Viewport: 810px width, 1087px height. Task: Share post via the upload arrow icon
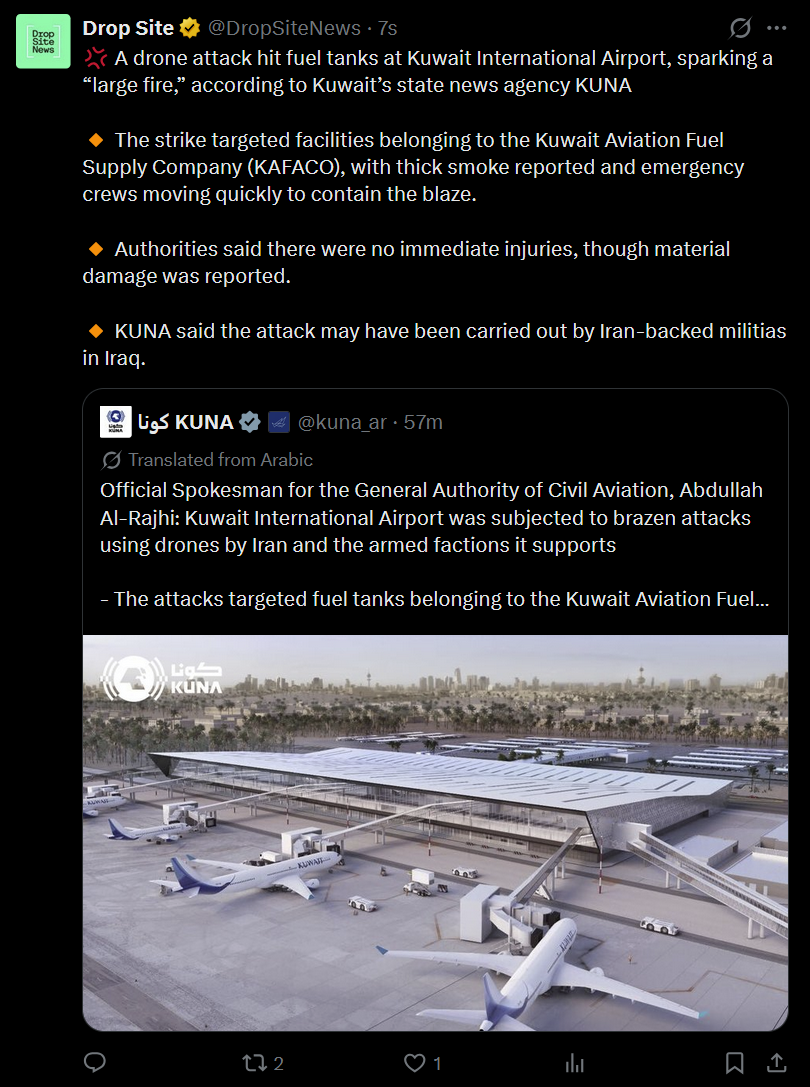point(777,1062)
